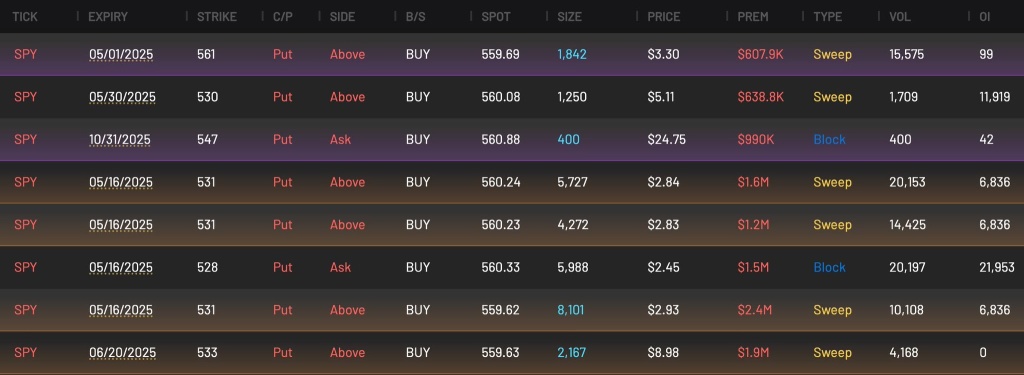Open the 10/31/2025 expiry date link

pyautogui.click(x=120, y=140)
